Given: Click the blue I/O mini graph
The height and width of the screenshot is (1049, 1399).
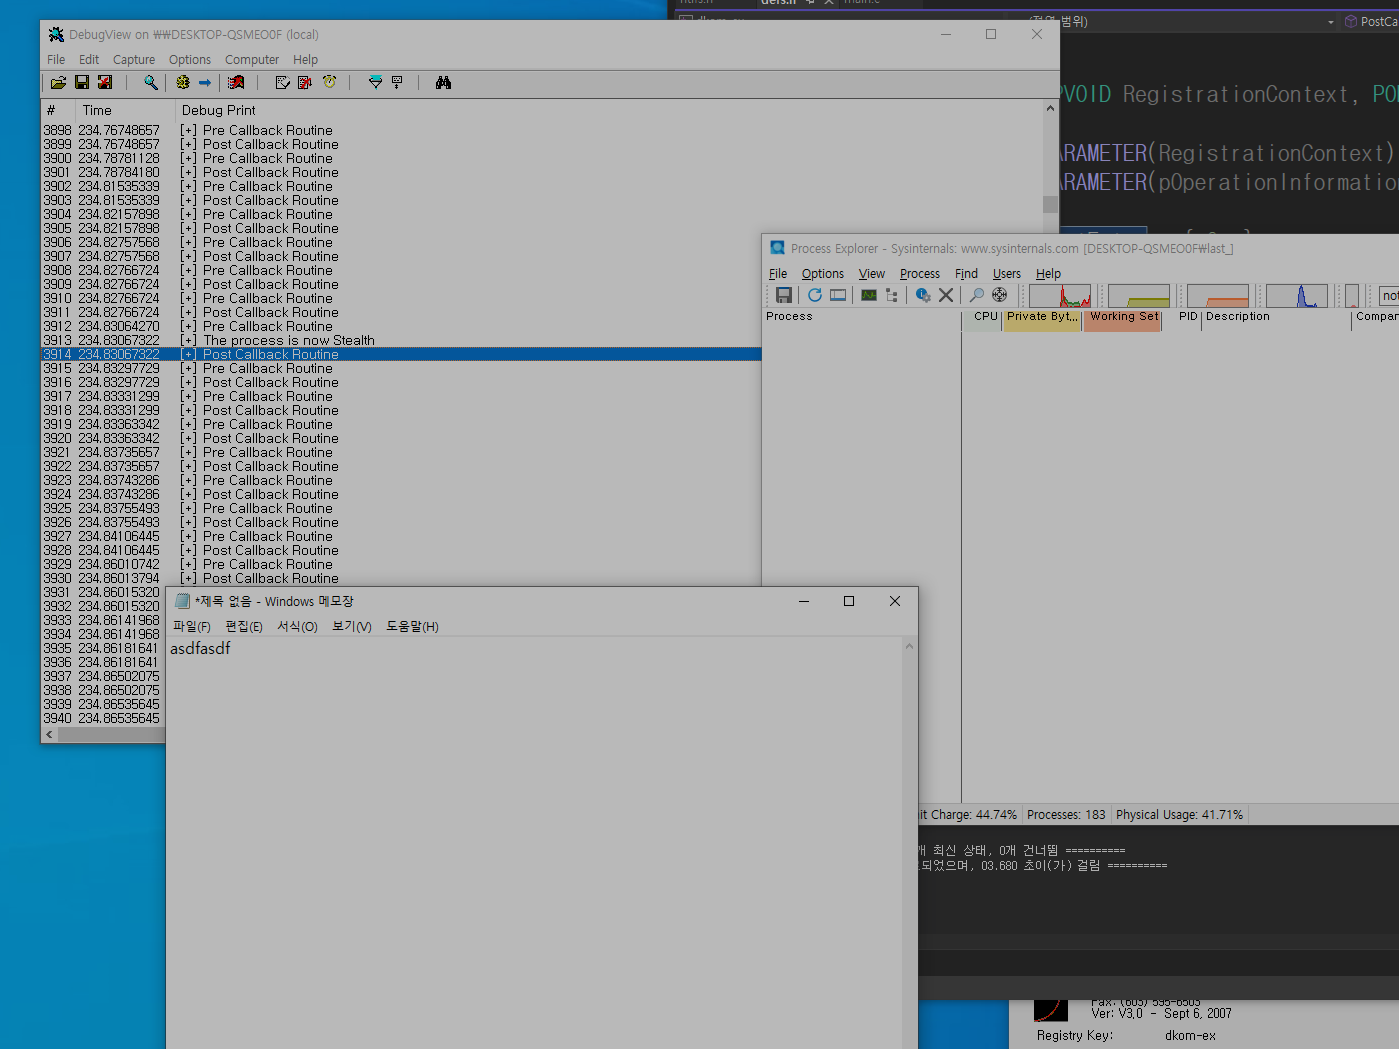Looking at the screenshot, I should pyautogui.click(x=1297, y=296).
